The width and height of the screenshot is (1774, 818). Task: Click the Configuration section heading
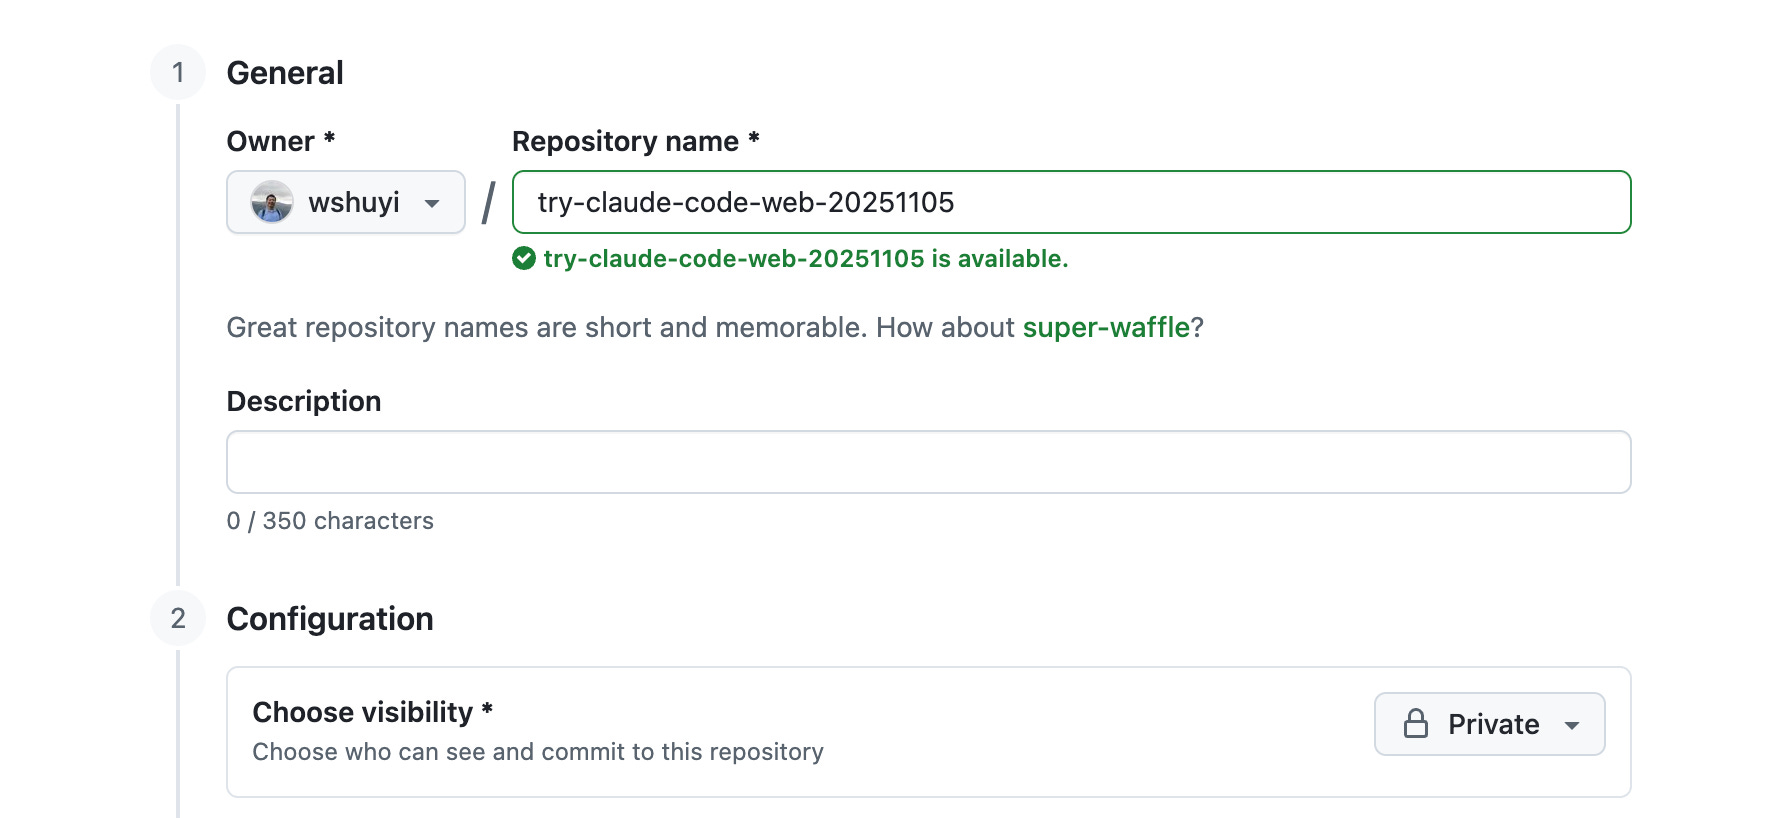pos(330,619)
